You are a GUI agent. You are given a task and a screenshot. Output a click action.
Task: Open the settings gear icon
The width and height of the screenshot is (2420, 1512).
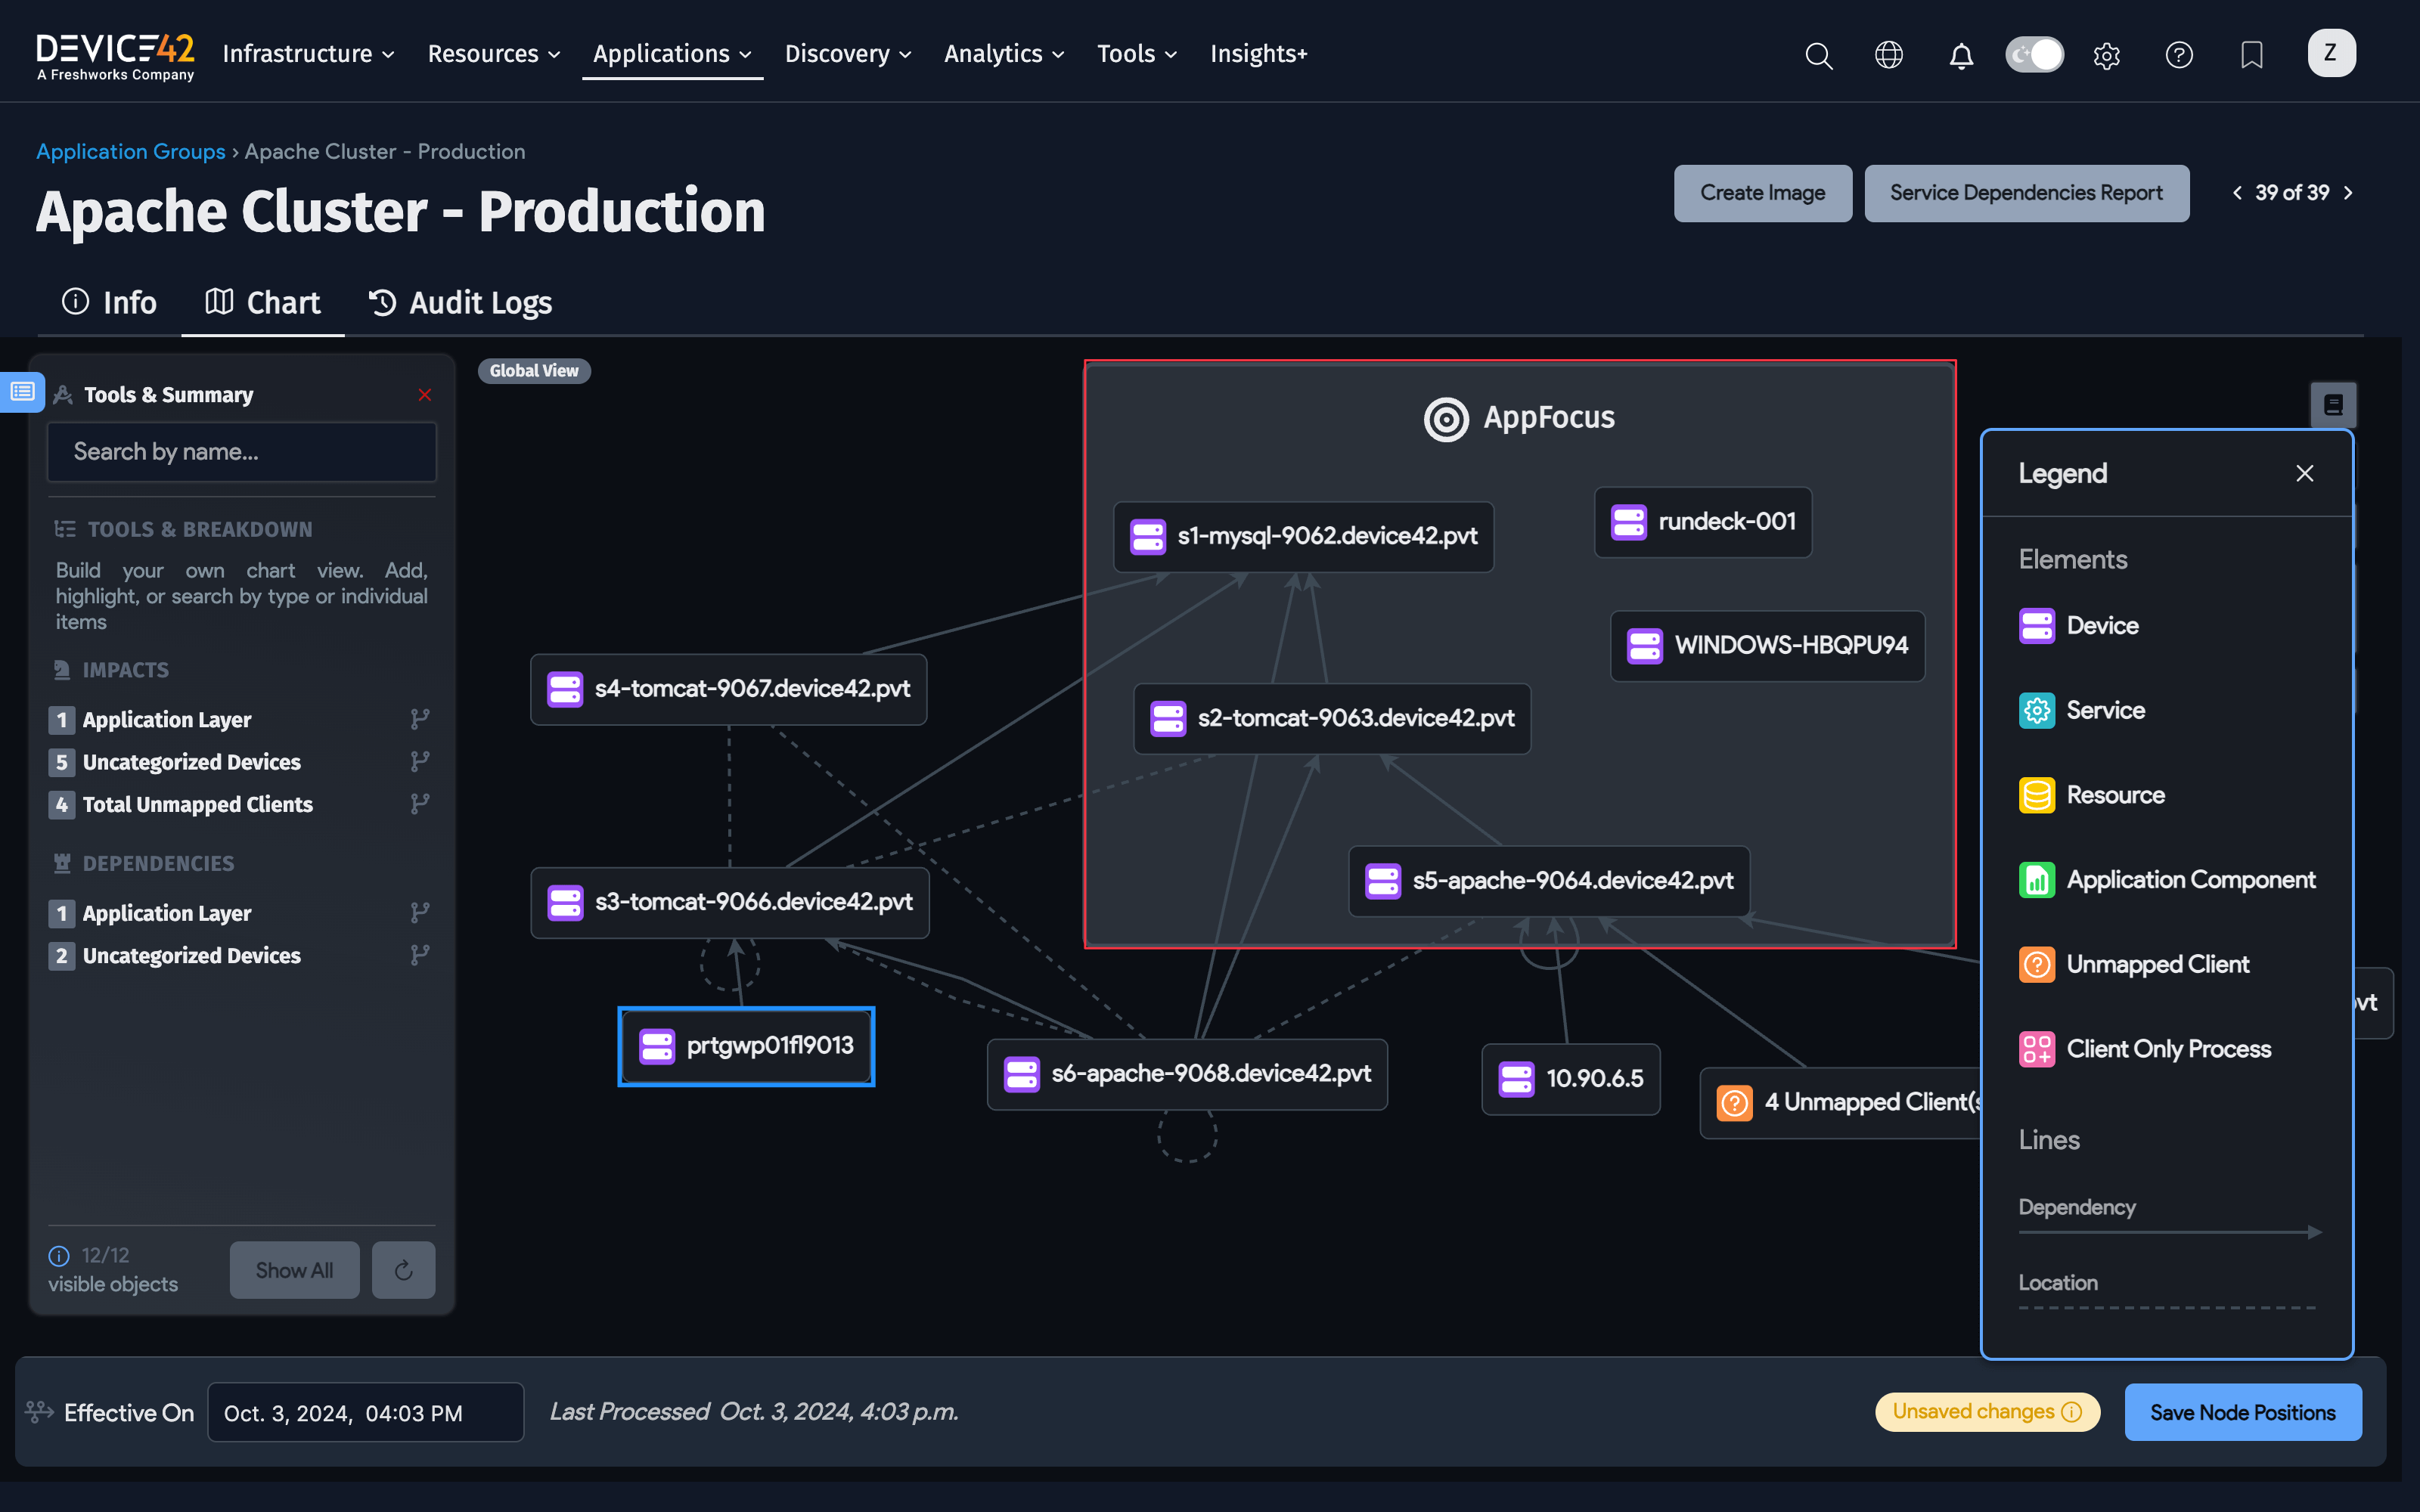click(2106, 55)
